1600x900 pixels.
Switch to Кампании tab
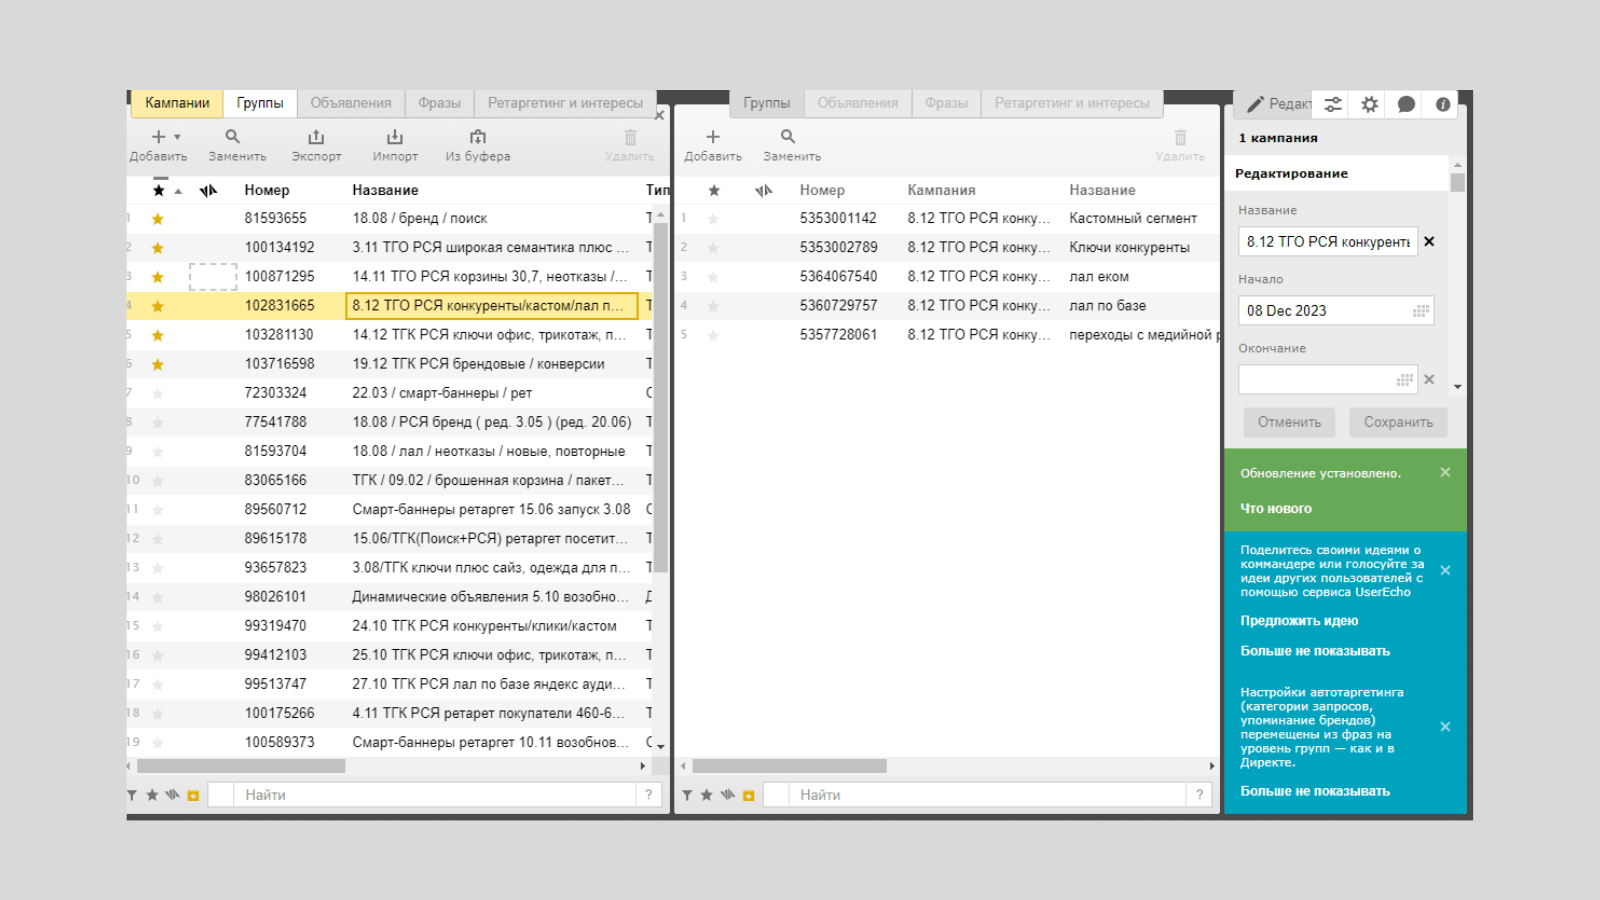[x=177, y=103]
